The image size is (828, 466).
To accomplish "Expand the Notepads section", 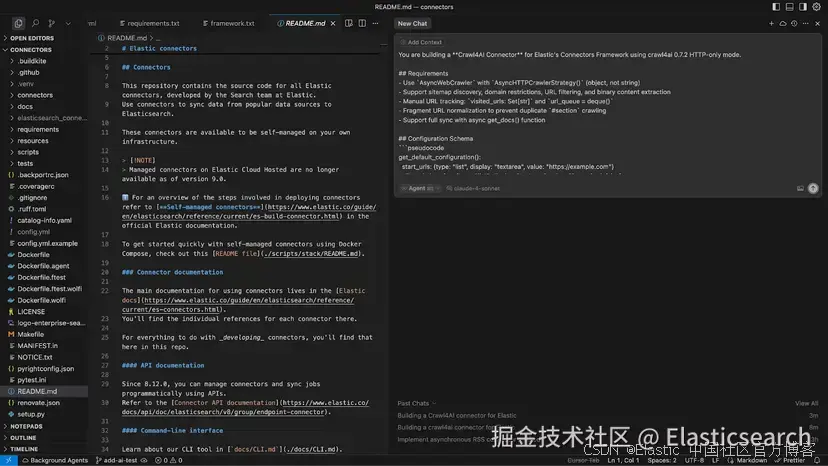I will point(44,426).
